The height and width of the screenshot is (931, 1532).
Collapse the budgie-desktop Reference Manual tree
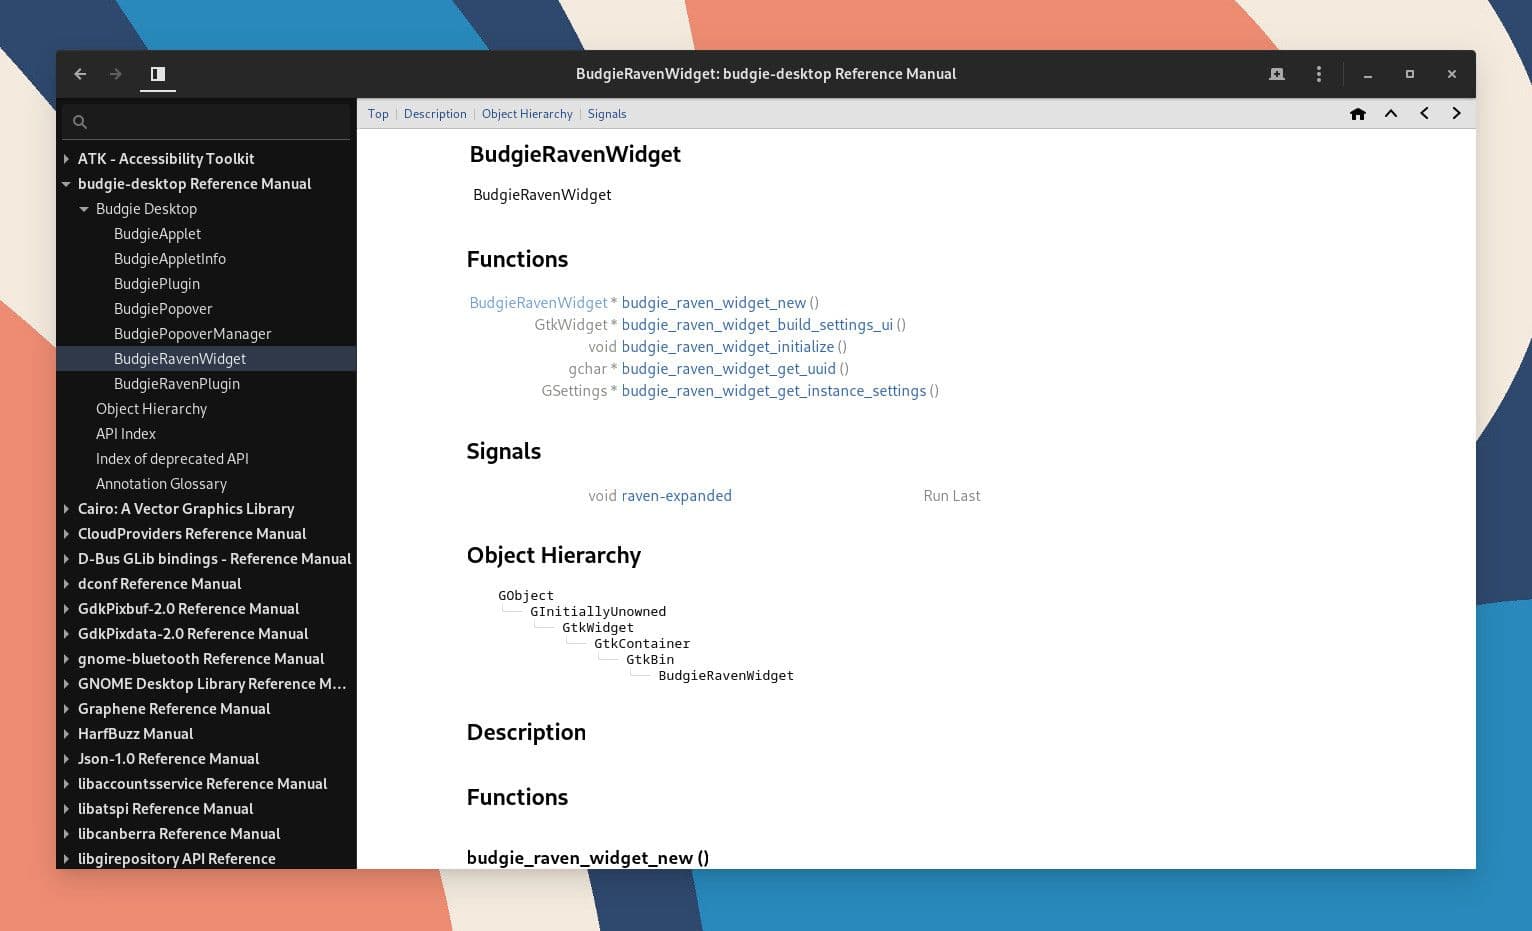click(66, 184)
